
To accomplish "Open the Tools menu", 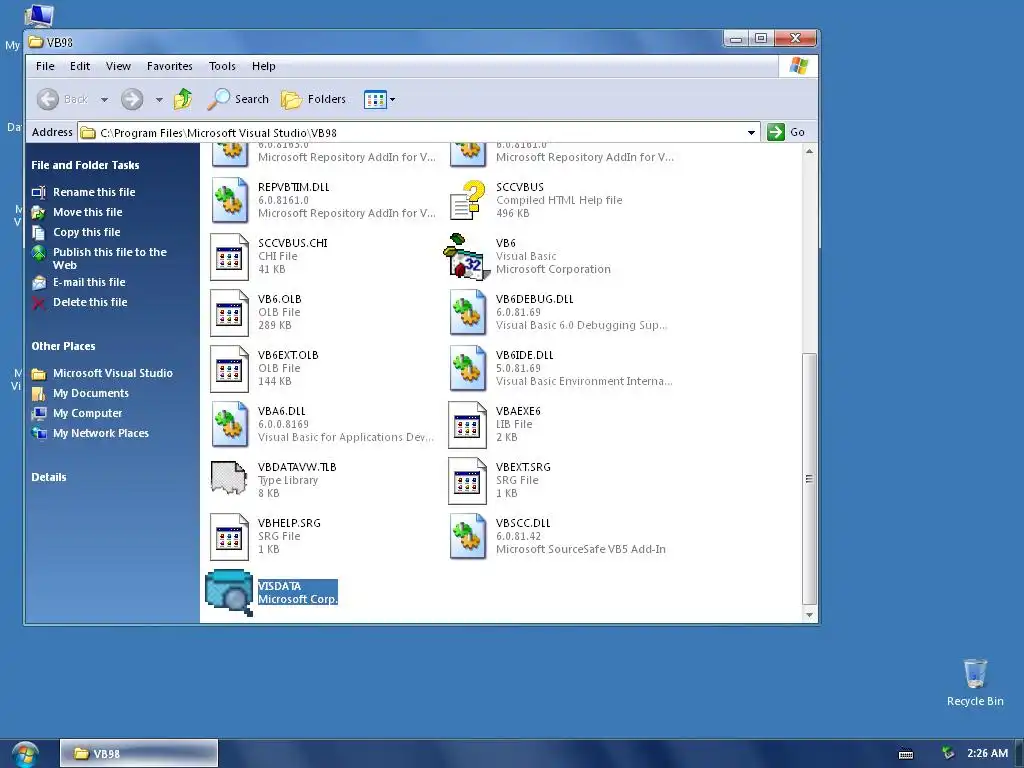I will point(222,66).
